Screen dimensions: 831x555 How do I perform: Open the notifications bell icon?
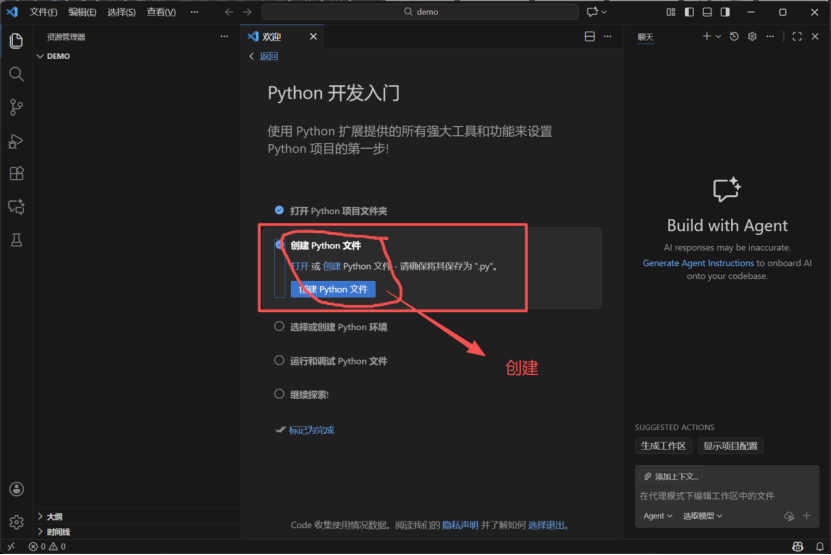(x=819, y=547)
